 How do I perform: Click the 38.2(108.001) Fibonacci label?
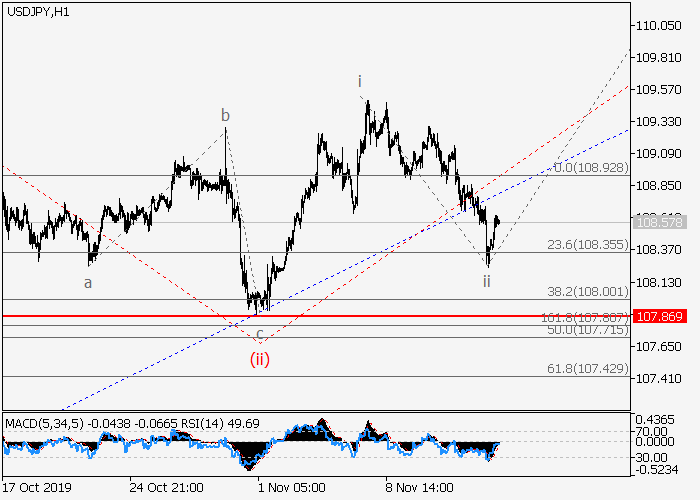pyautogui.click(x=586, y=291)
